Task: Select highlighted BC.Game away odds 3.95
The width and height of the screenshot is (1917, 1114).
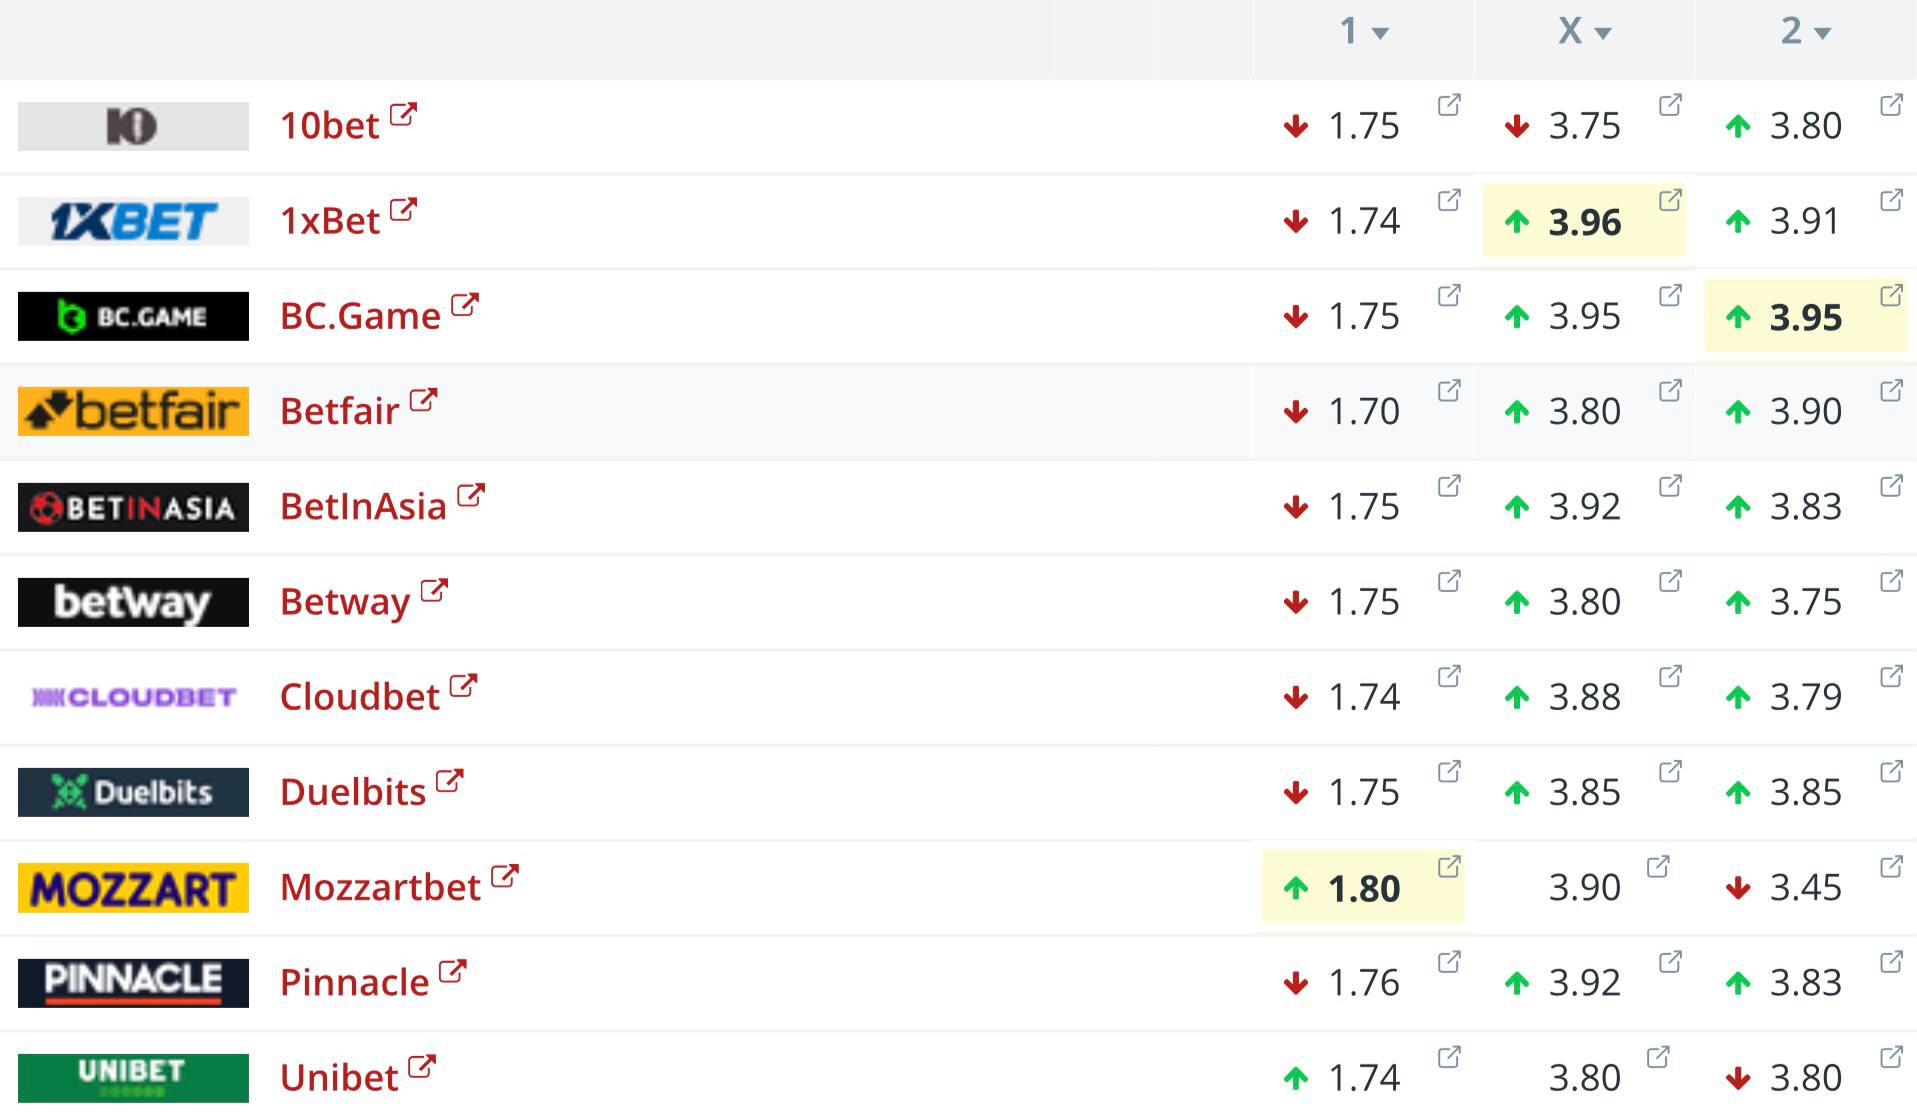Action: pyautogui.click(x=1805, y=317)
